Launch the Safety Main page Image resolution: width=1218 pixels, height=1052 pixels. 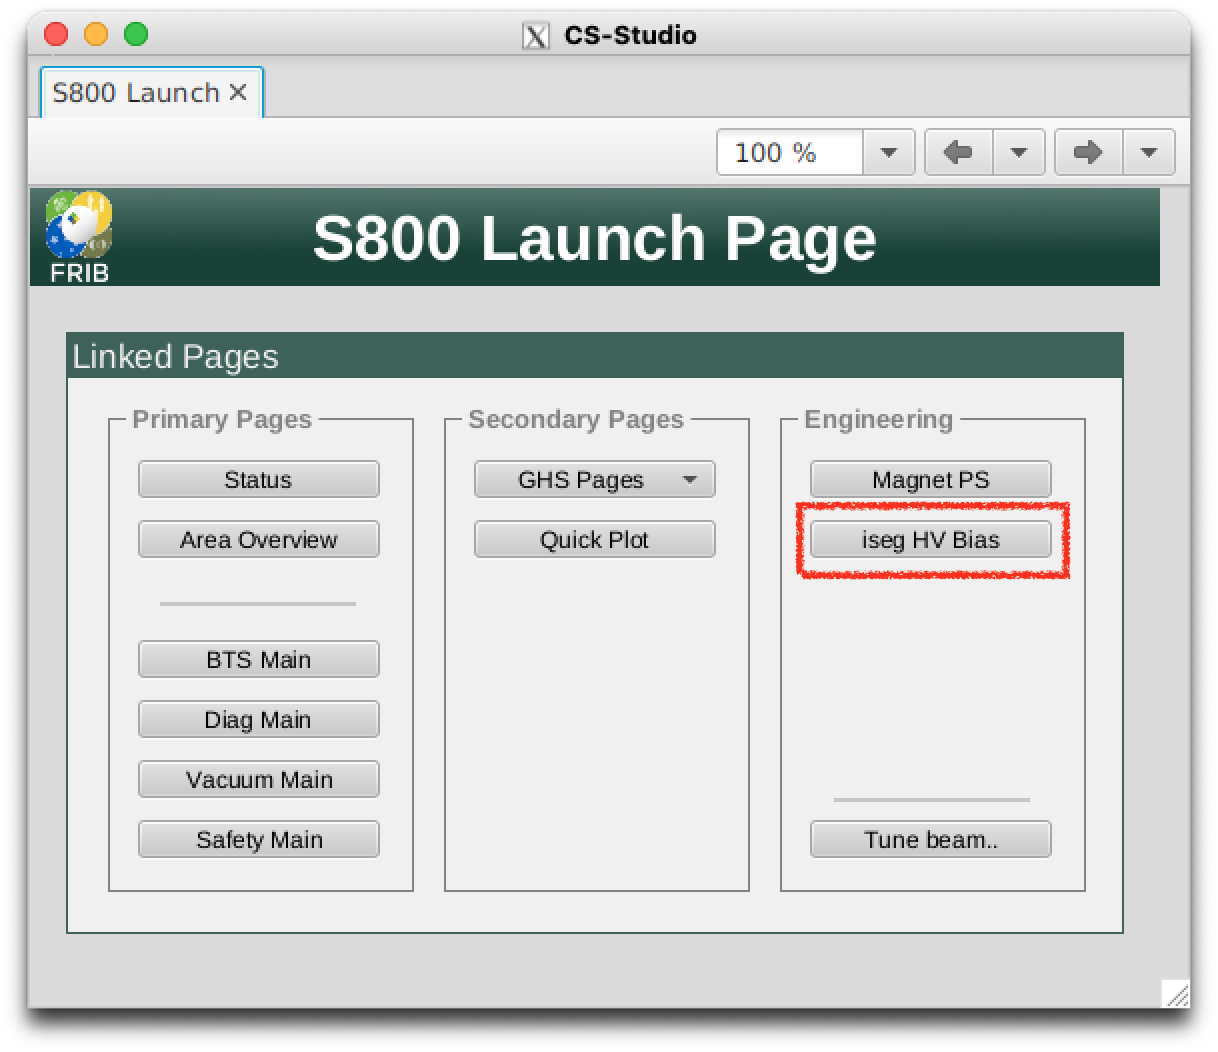[258, 840]
